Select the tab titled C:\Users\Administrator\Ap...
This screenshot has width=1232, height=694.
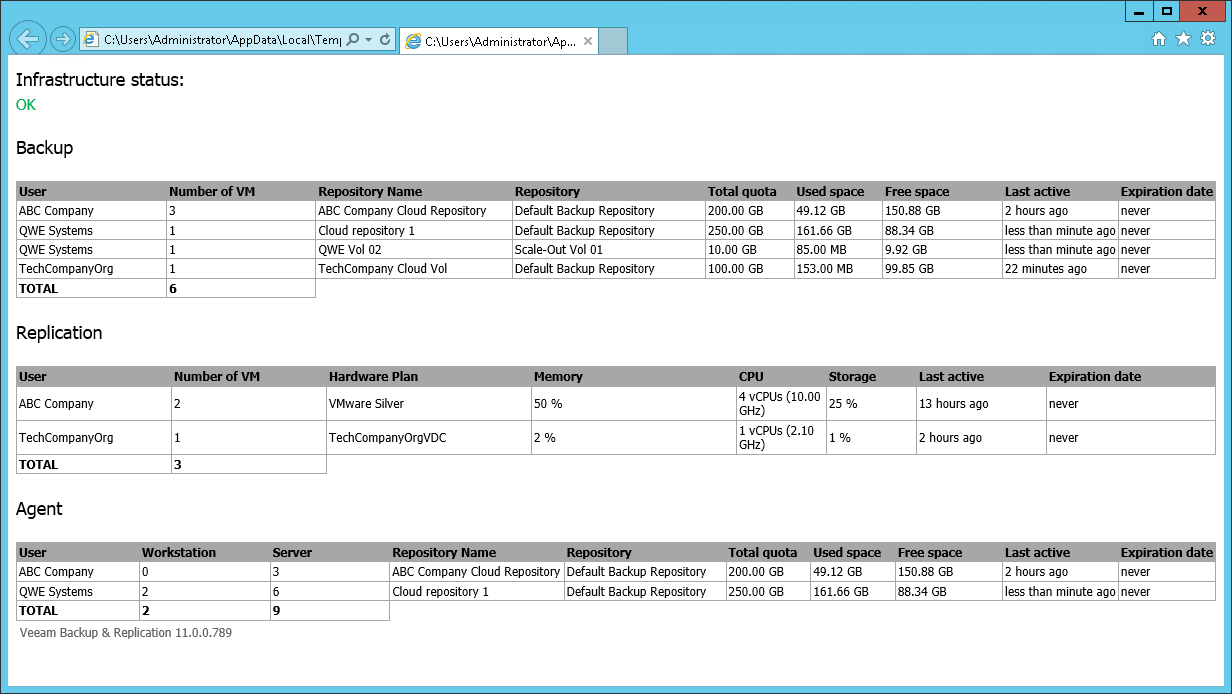(x=499, y=41)
